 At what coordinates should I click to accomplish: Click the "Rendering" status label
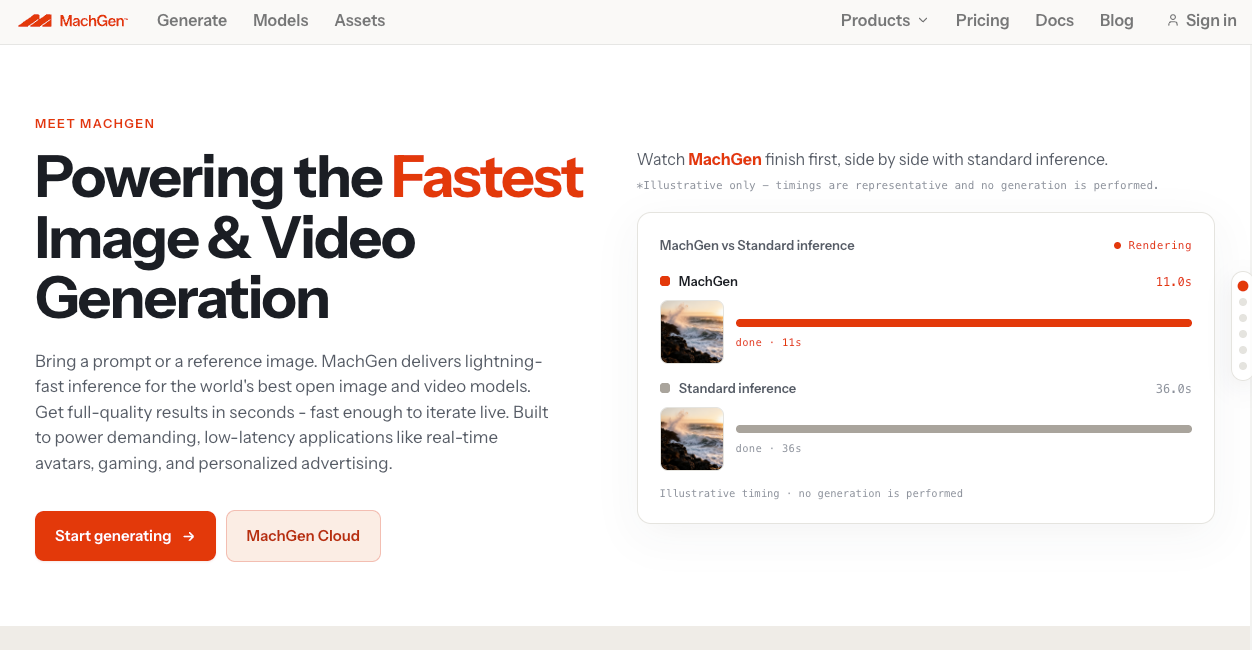coord(1160,245)
